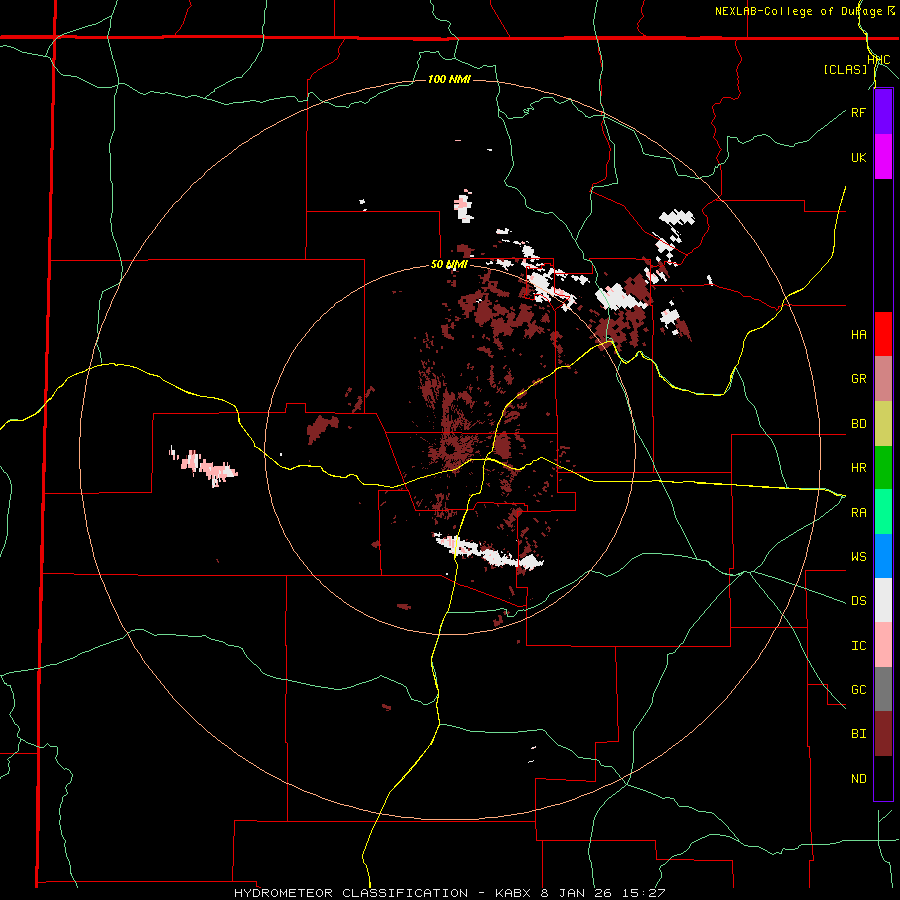Click the BI dark red swatch

pyautogui.click(x=883, y=734)
